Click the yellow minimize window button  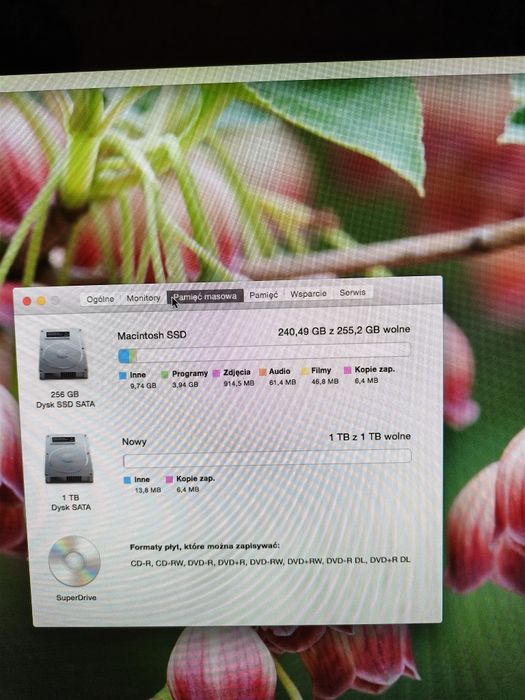pos(41,301)
